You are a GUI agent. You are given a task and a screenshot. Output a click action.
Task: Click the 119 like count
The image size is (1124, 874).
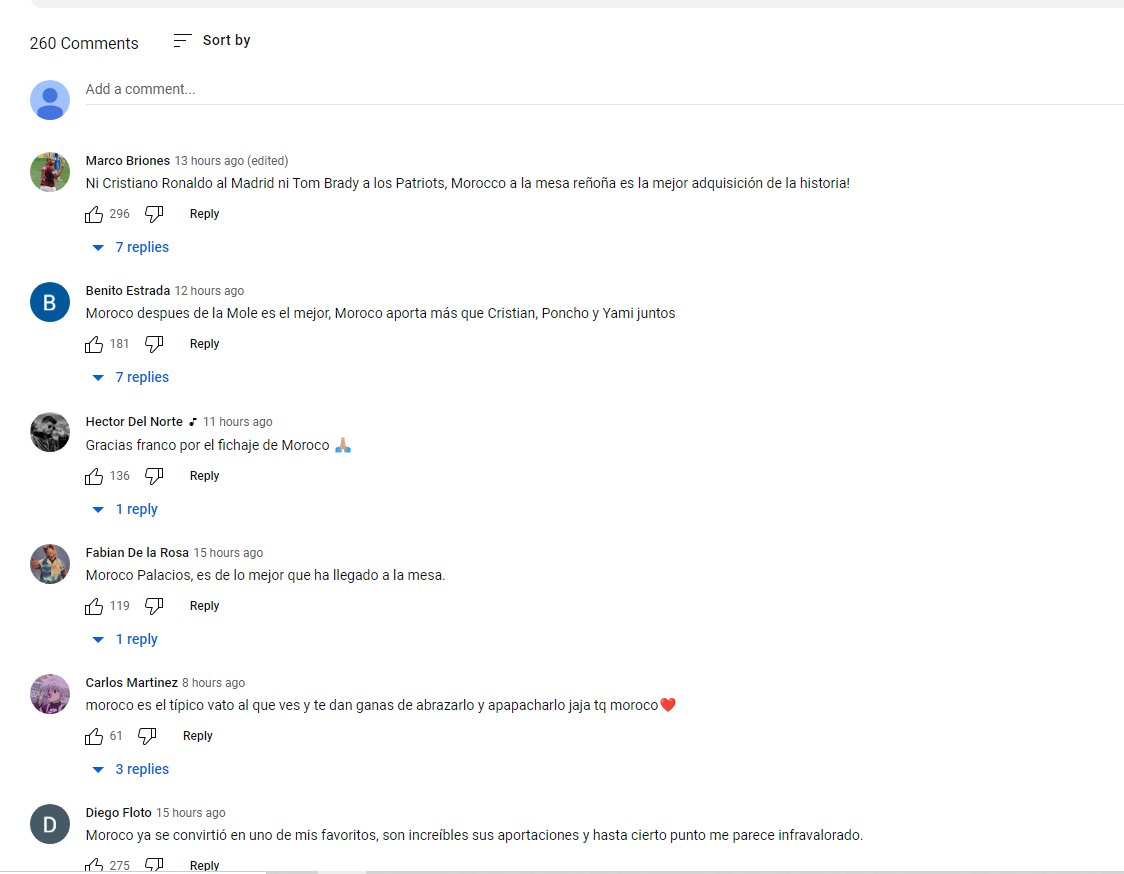120,606
